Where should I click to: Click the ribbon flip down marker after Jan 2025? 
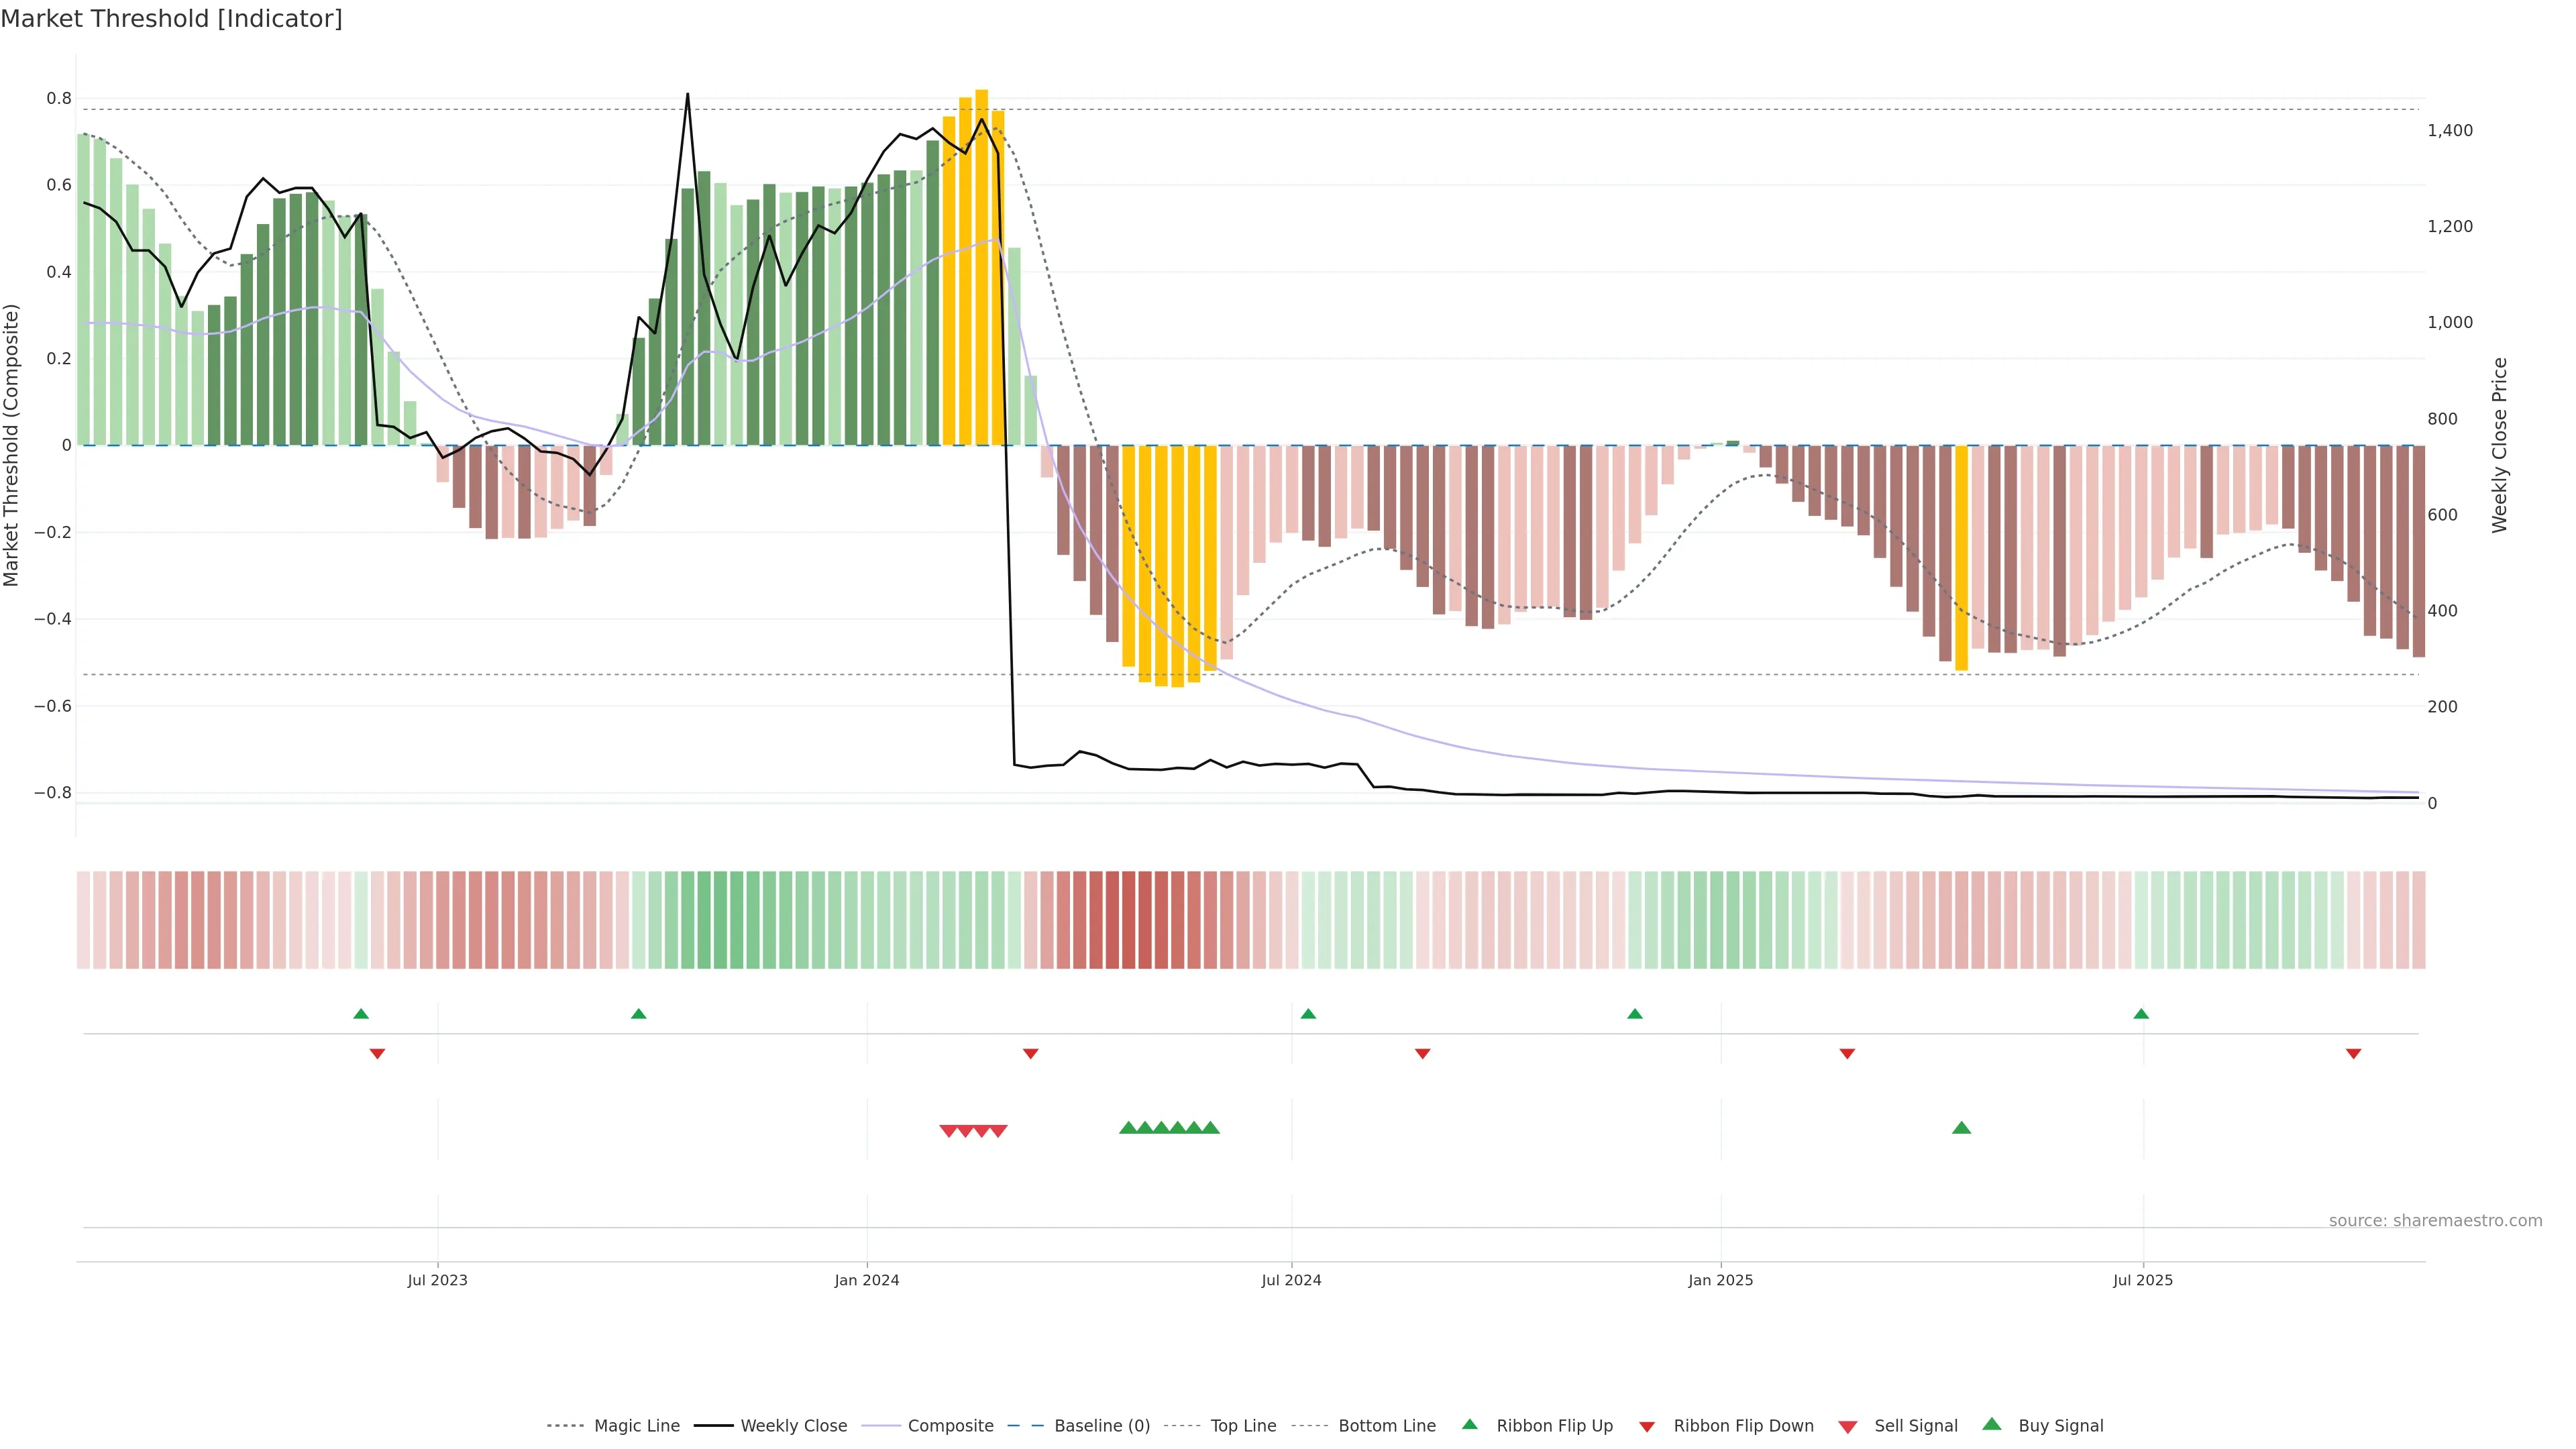coord(1847,1054)
